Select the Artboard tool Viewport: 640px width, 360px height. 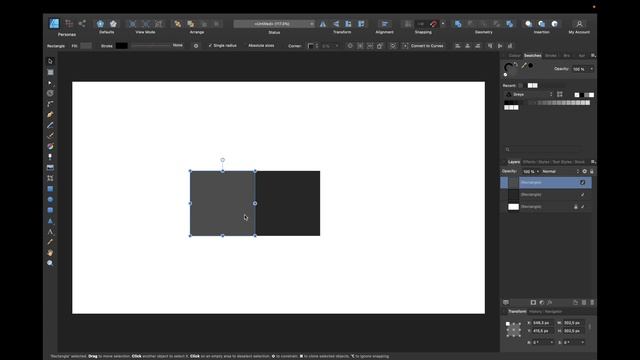coord(51,72)
